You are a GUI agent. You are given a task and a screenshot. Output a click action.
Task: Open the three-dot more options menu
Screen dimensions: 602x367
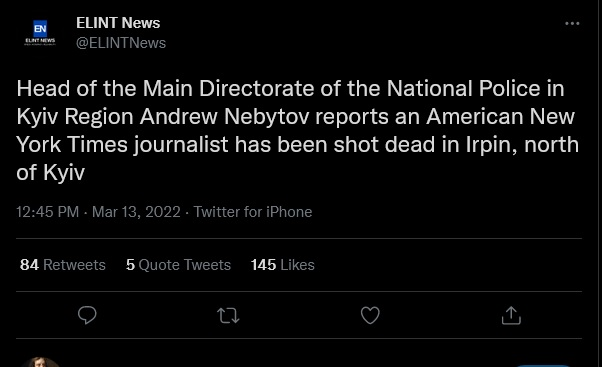[x=572, y=23]
